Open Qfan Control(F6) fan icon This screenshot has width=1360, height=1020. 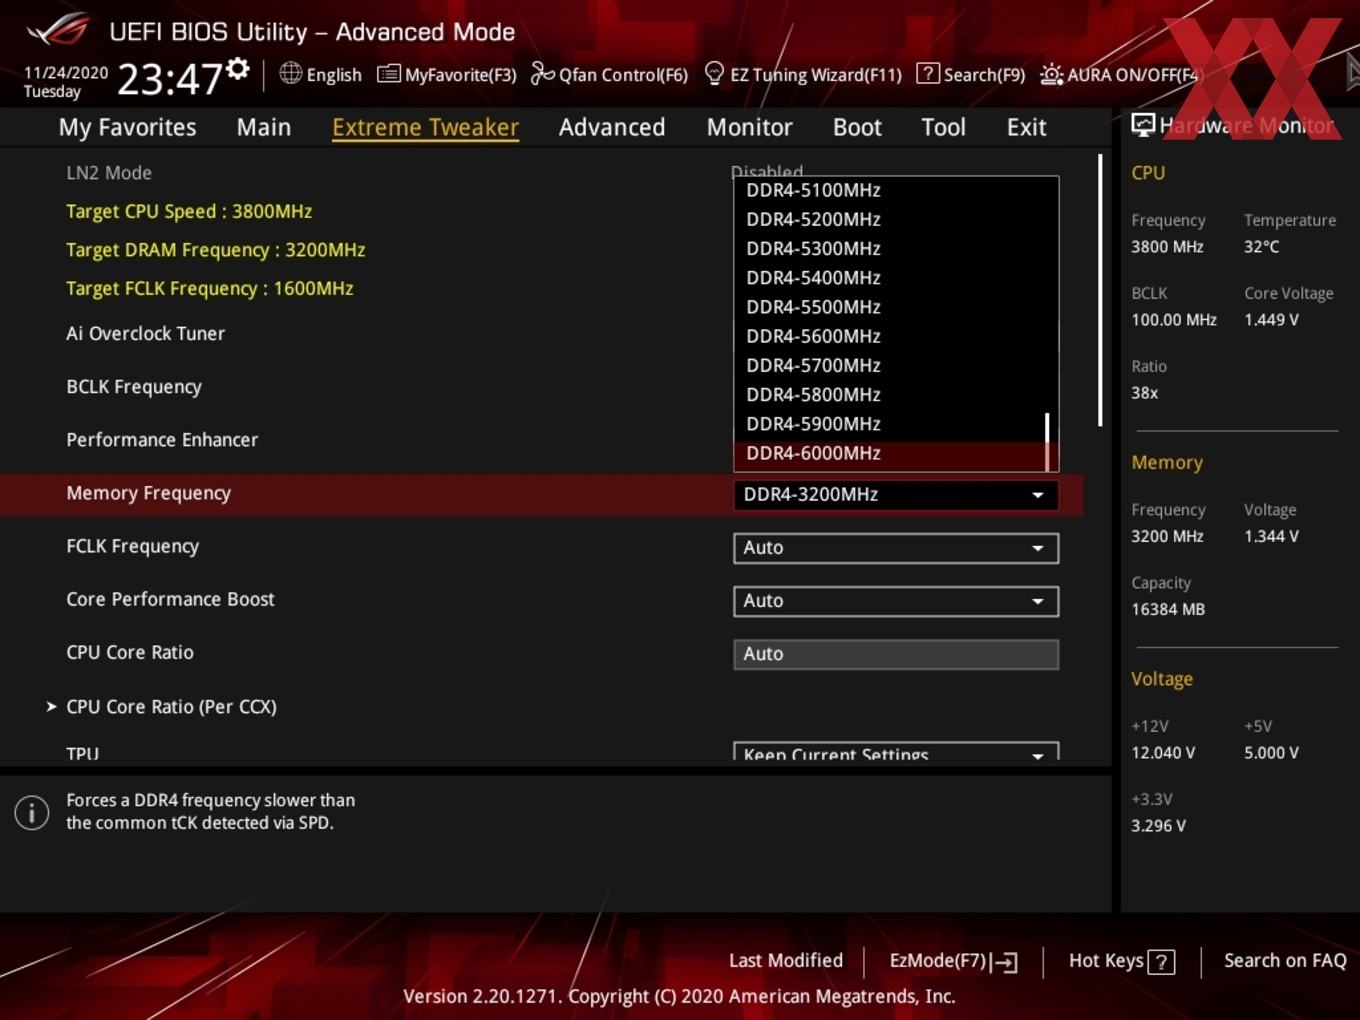coord(542,74)
